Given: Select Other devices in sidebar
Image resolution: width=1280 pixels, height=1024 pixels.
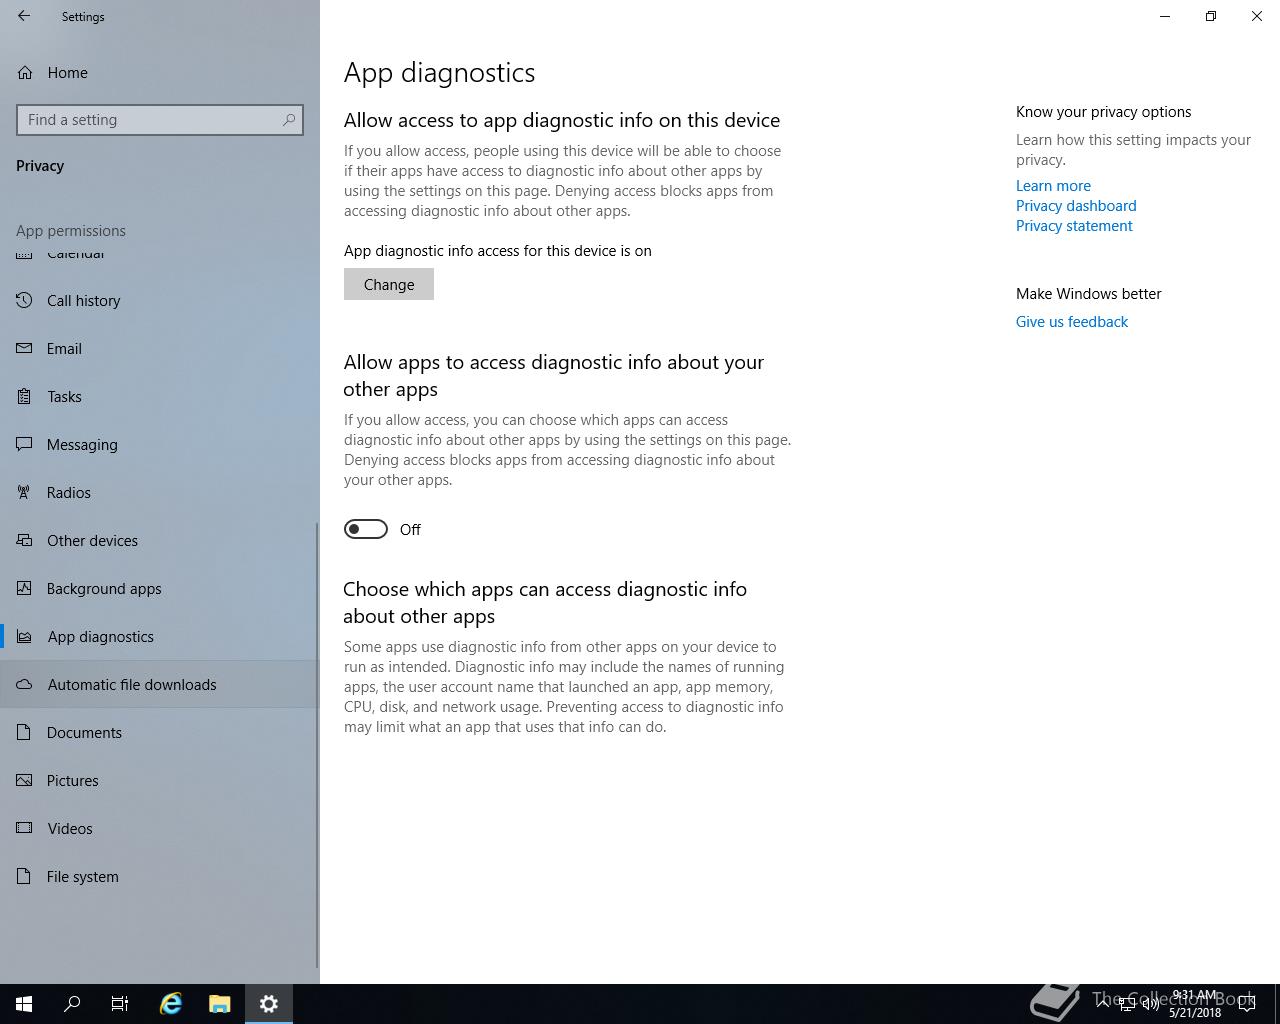Looking at the screenshot, I should point(160,540).
